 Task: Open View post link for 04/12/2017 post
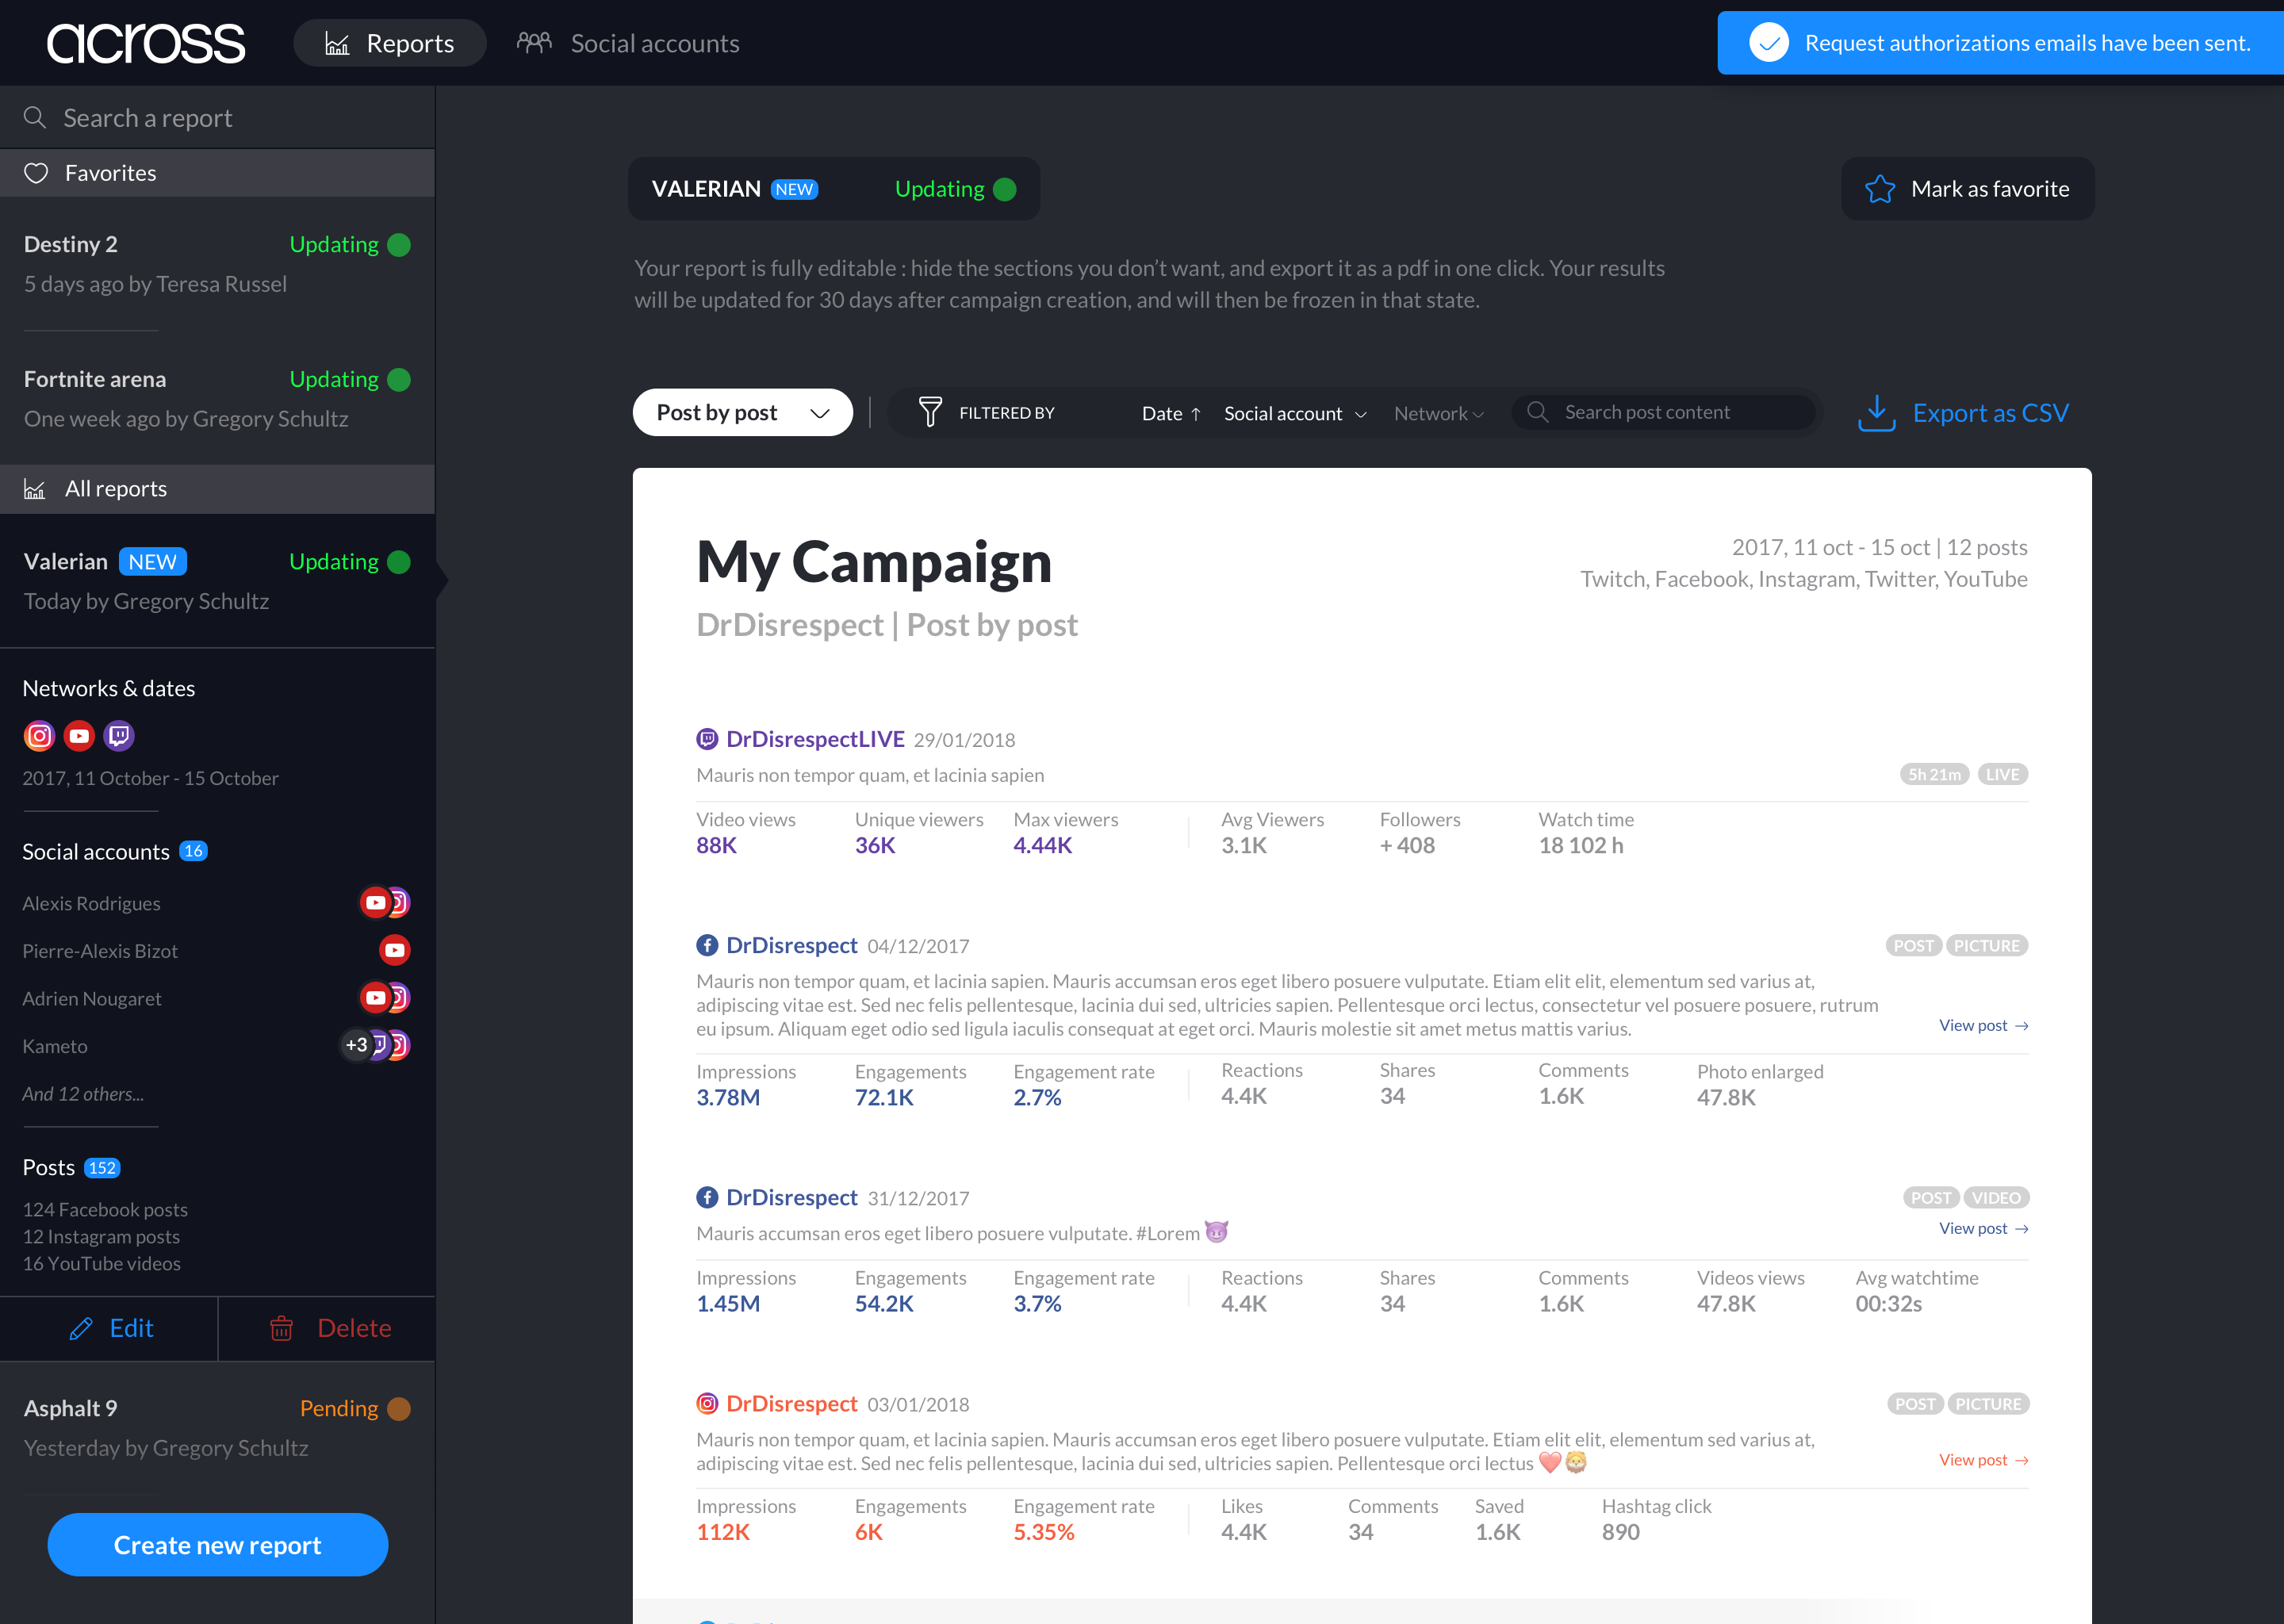pos(1982,1025)
